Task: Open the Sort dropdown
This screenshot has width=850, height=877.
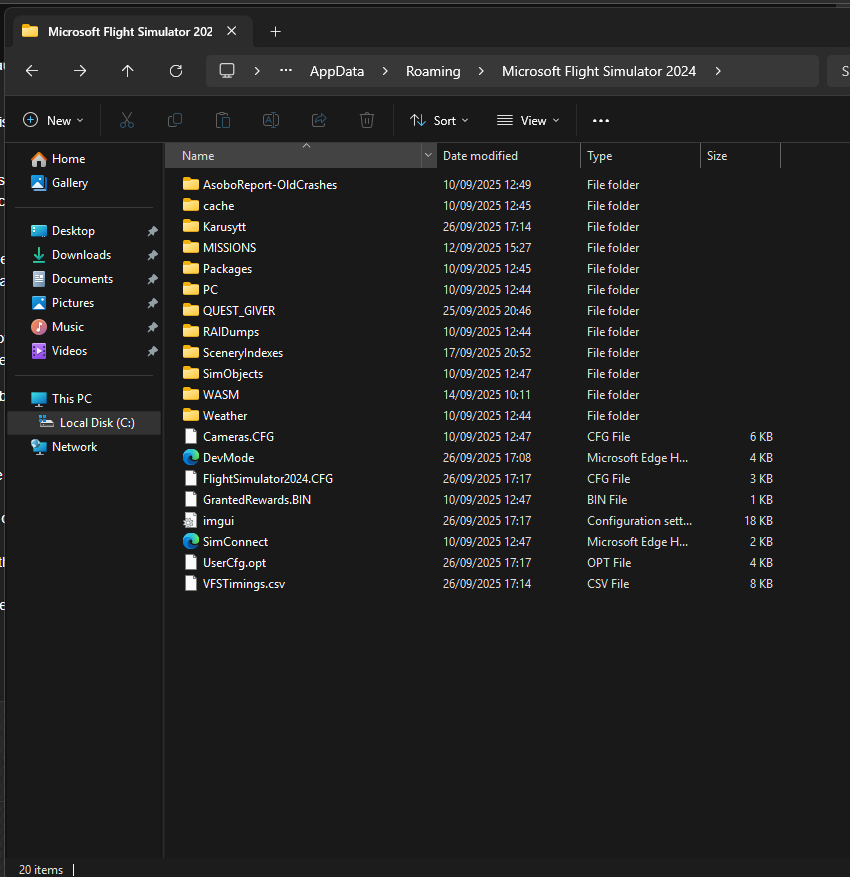Action: pyautogui.click(x=439, y=120)
